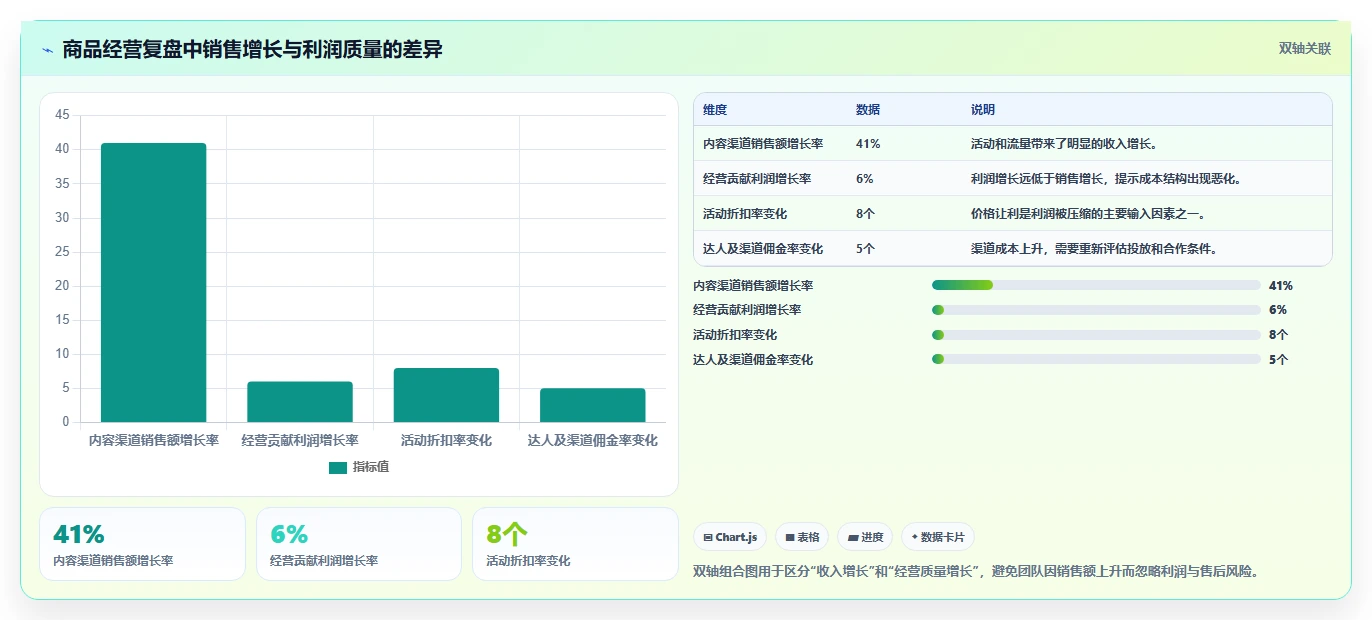The image size is (1372, 620).
Task: Click the 表格 chip
Action: point(802,537)
